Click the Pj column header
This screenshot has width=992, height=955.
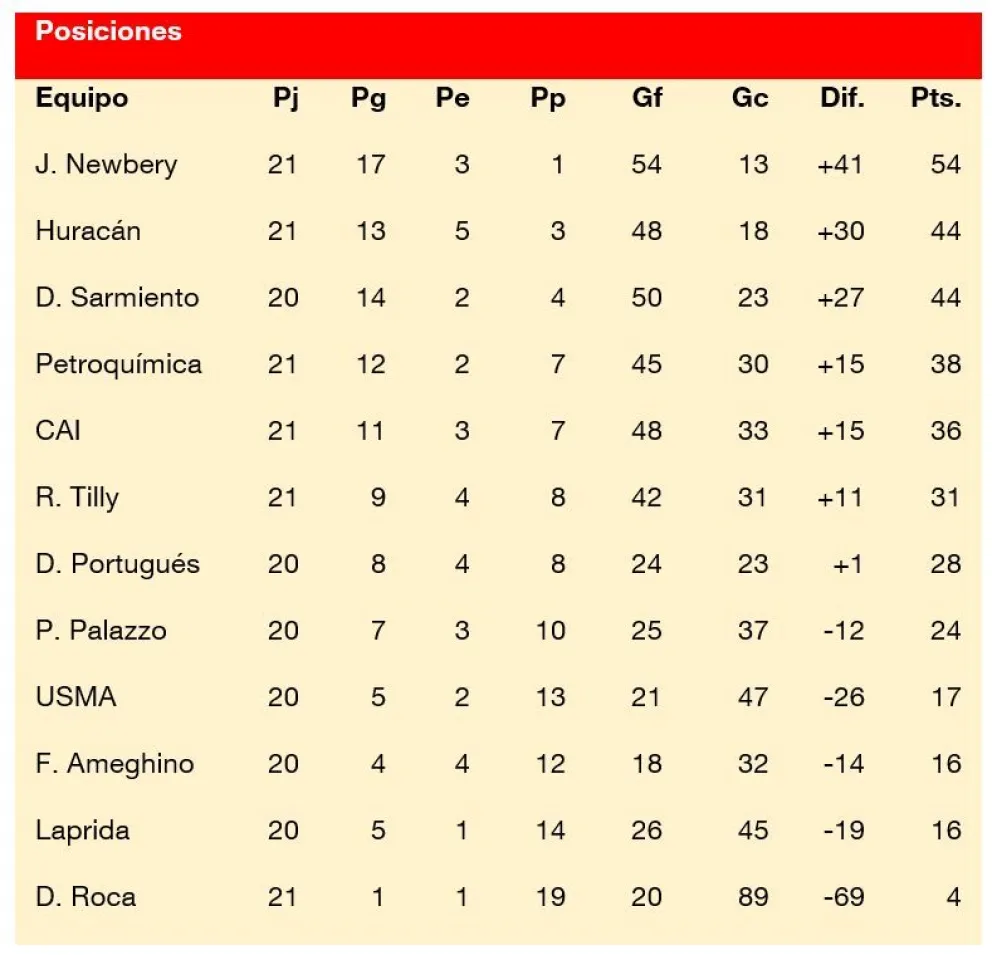click(285, 98)
